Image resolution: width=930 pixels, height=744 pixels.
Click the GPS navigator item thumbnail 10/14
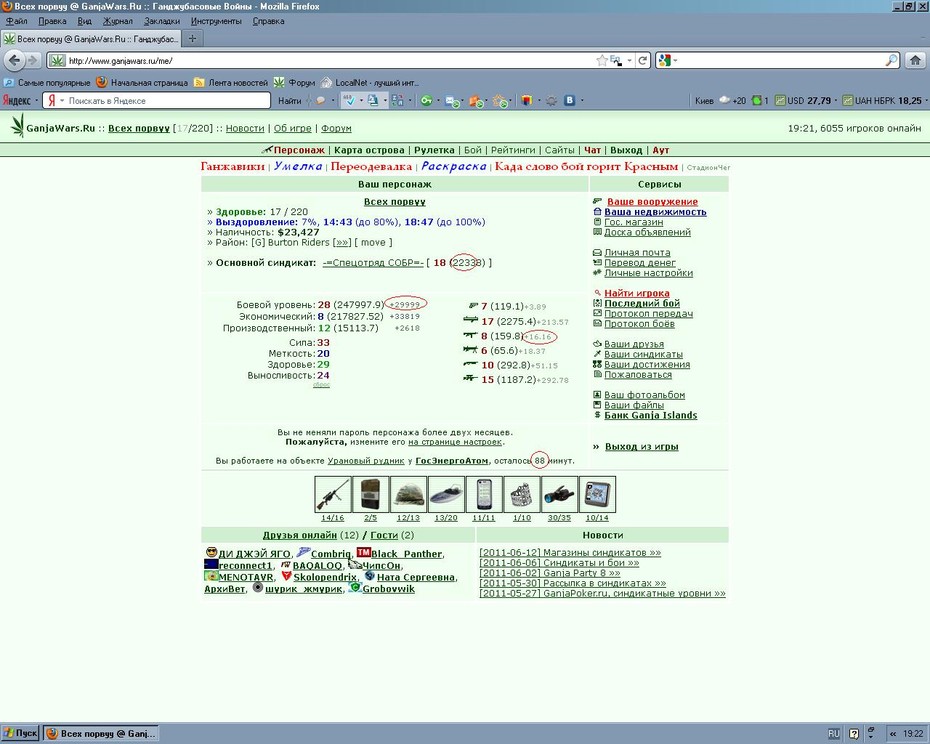click(597, 494)
